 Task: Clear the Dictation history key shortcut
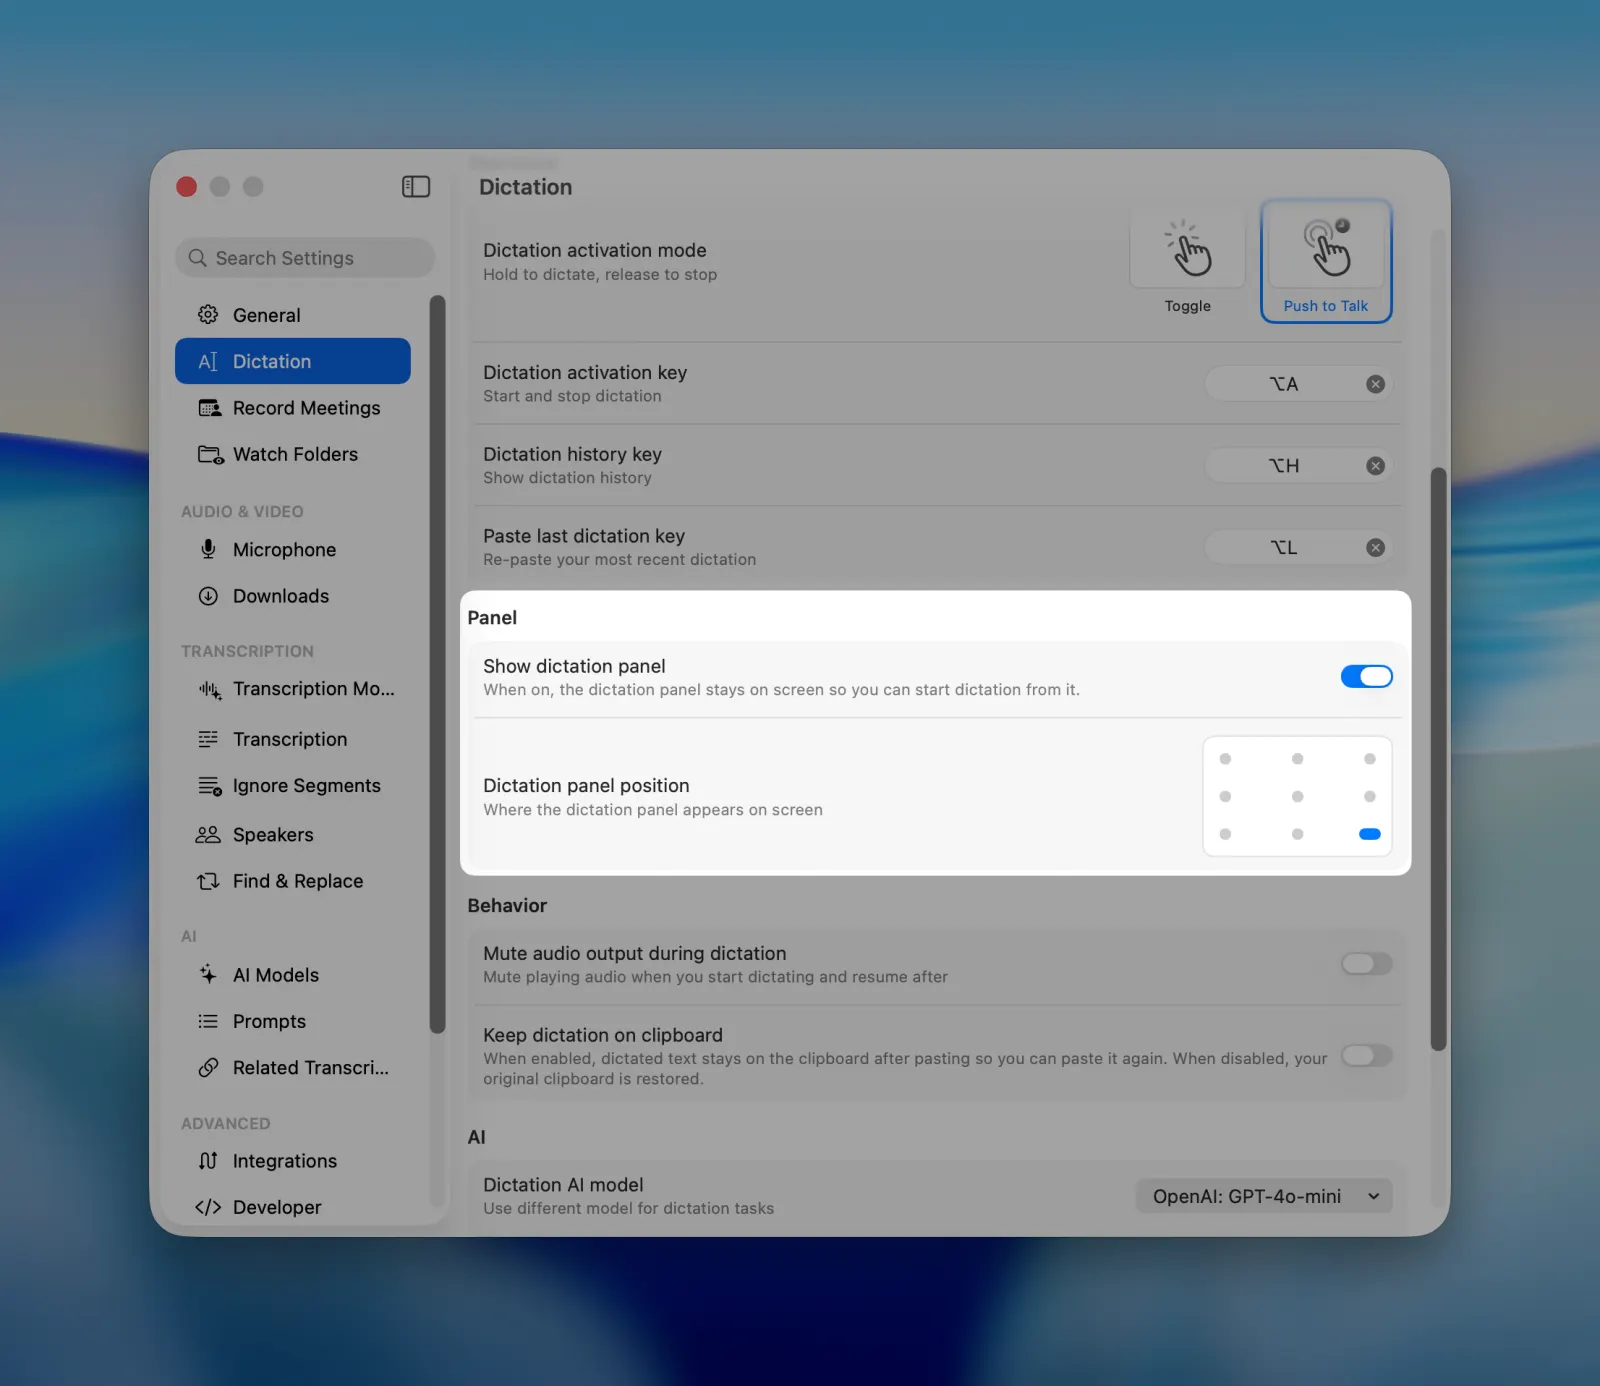1376,466
